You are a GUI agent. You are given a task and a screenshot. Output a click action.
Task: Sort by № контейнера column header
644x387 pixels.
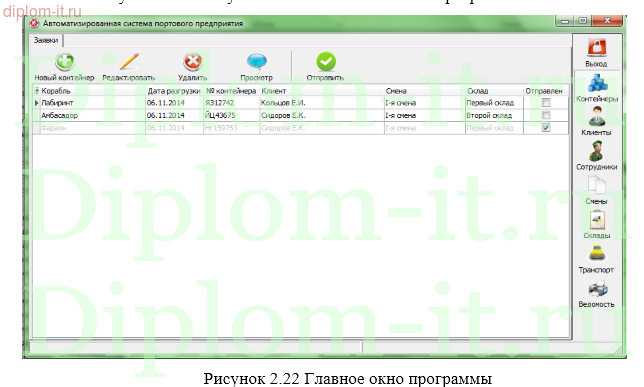point(231,91)
